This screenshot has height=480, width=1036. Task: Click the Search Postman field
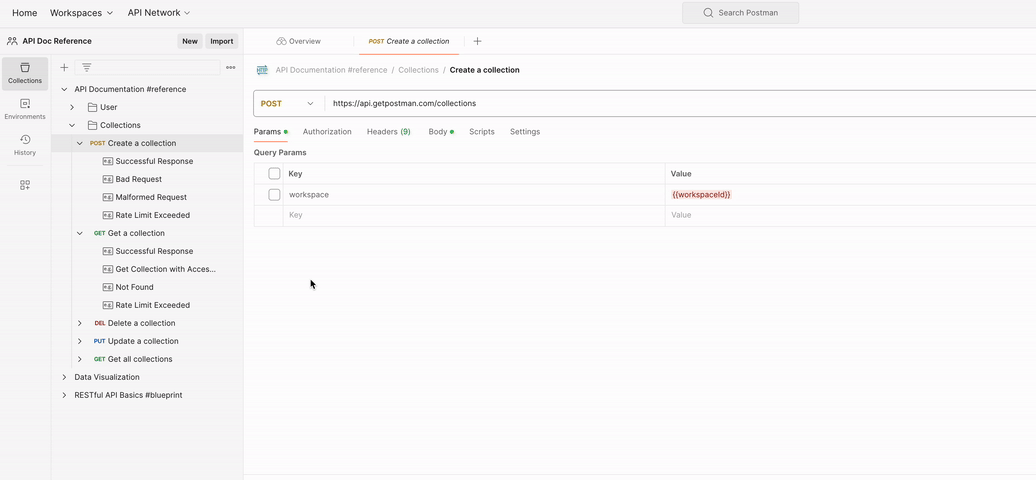pos(740,13)
